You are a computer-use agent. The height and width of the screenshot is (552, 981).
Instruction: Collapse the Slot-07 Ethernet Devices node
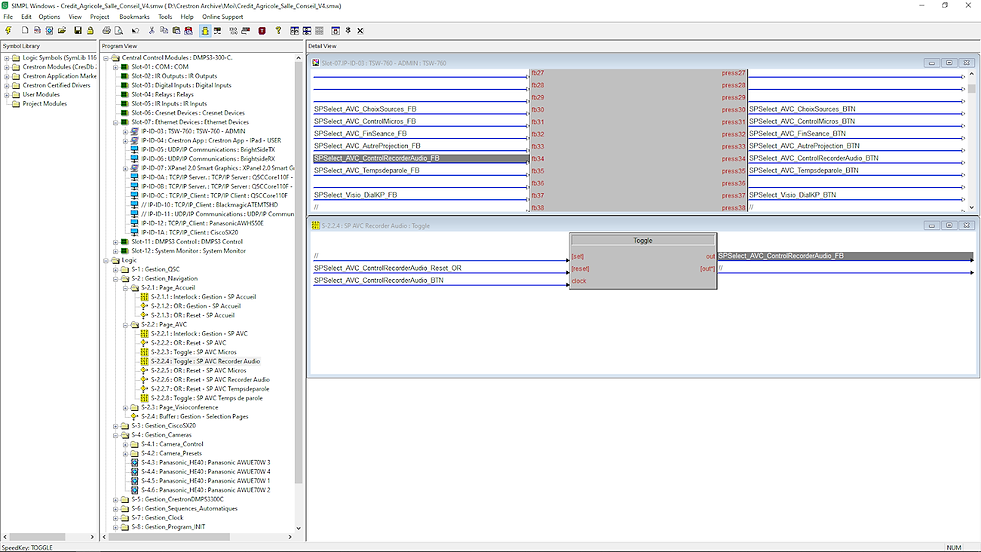(x=116, y=122)
